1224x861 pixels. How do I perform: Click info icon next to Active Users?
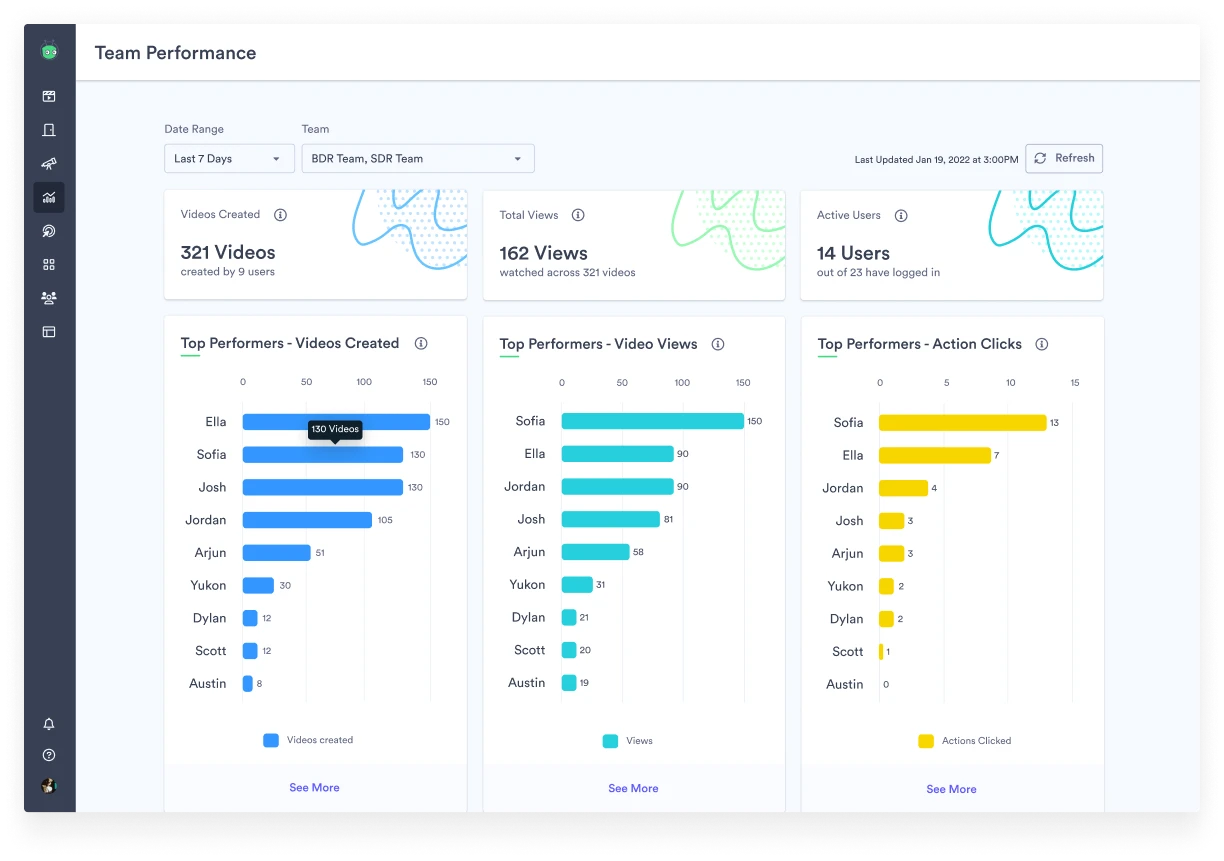point(901,215)
